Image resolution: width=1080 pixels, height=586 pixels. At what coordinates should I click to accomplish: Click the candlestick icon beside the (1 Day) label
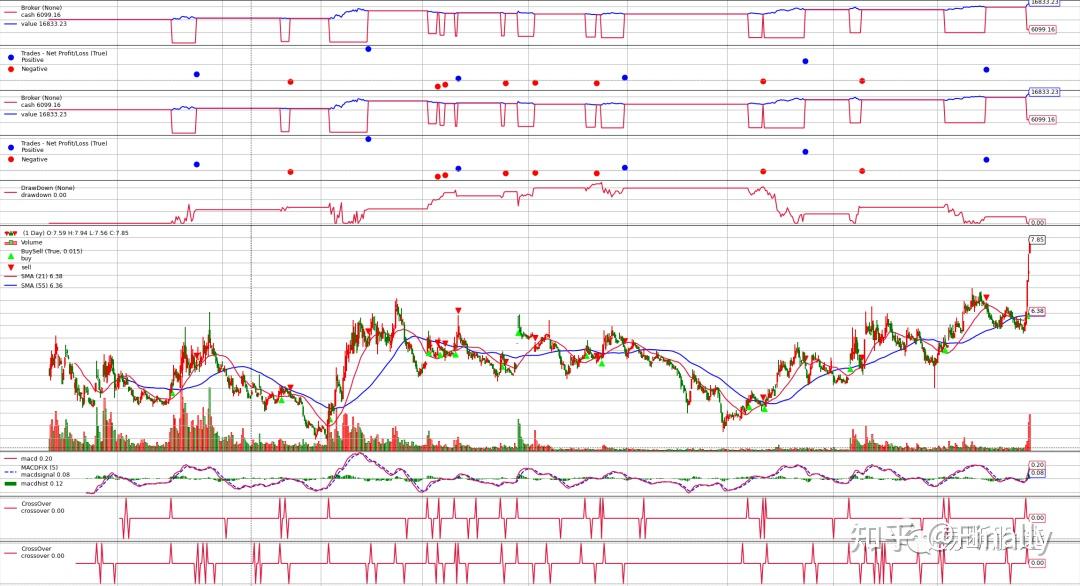[x=9, y=234]
